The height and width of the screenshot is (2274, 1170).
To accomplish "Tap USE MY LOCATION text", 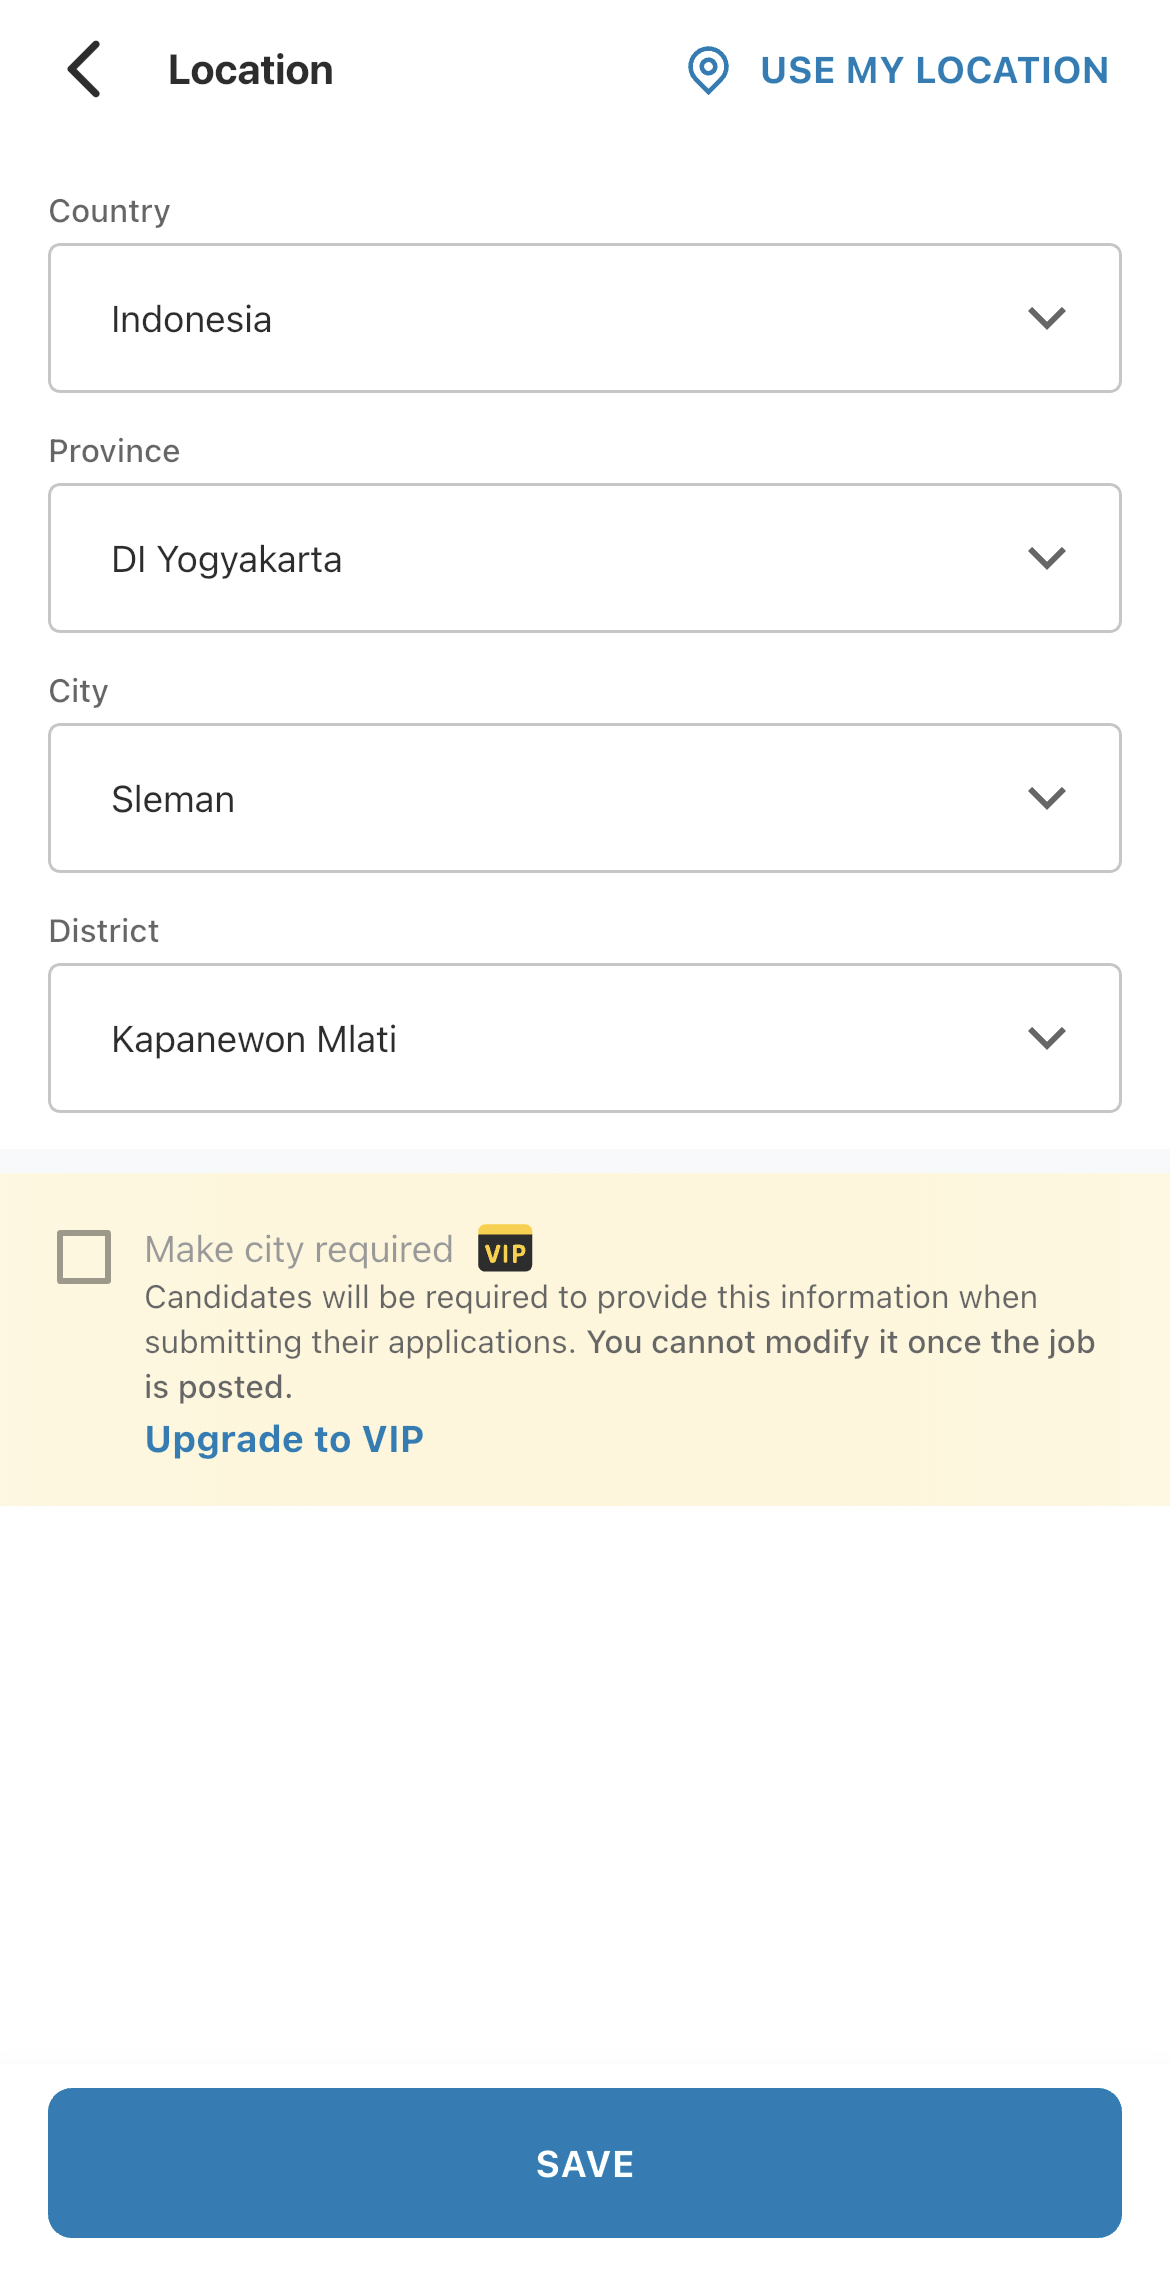I will pos(934,70).
